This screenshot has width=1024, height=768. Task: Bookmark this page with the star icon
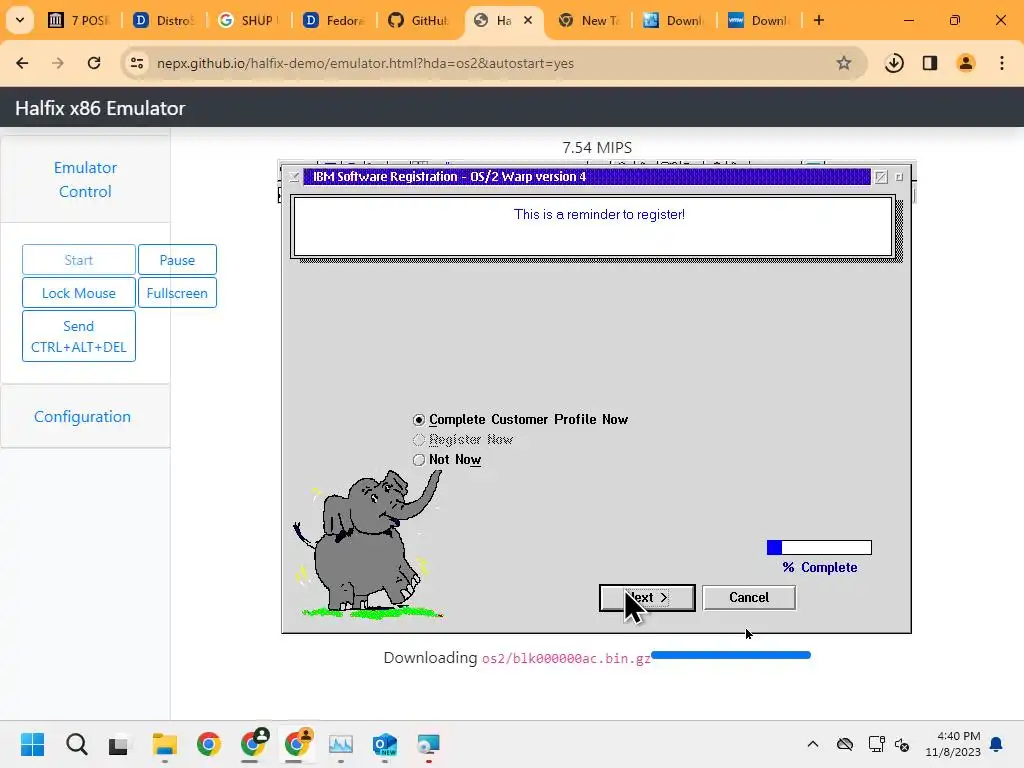(x=844, y=63)
